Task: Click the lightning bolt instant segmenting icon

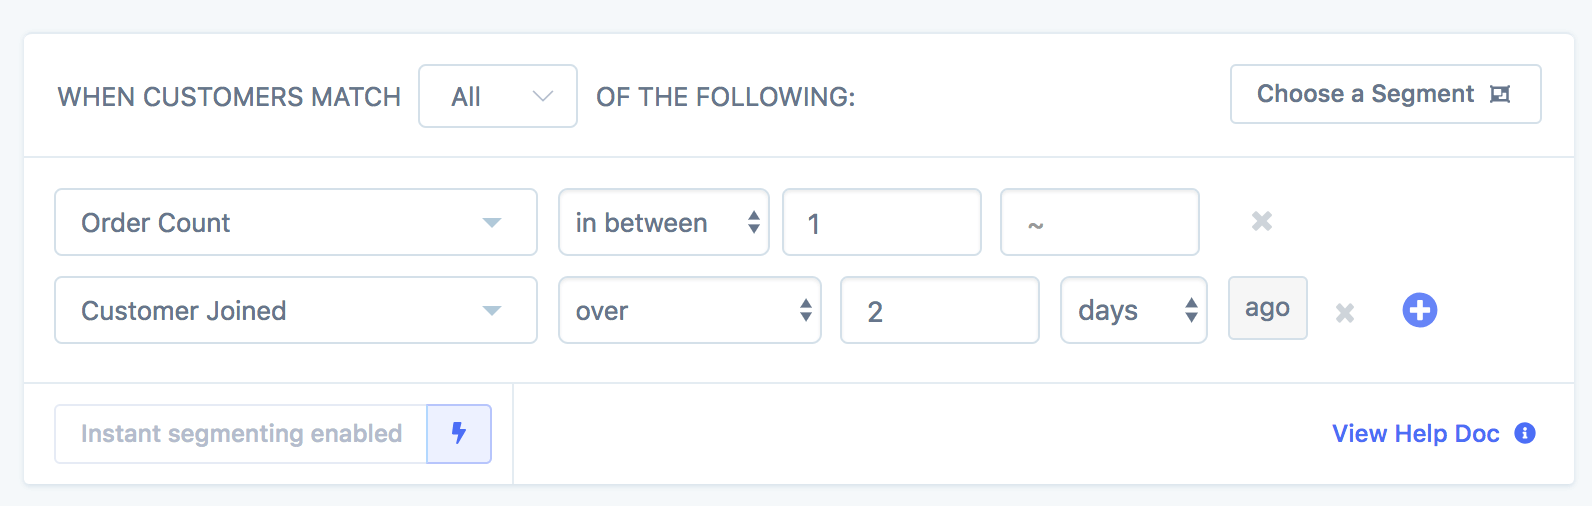Action: 459,433
